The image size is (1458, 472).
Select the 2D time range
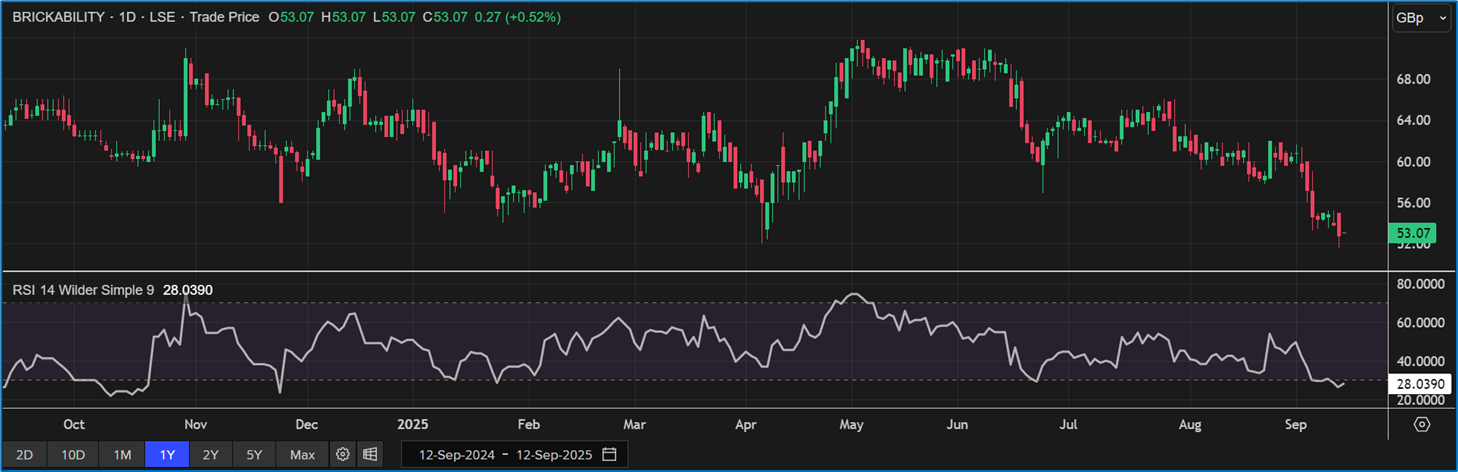click(24, 455)
